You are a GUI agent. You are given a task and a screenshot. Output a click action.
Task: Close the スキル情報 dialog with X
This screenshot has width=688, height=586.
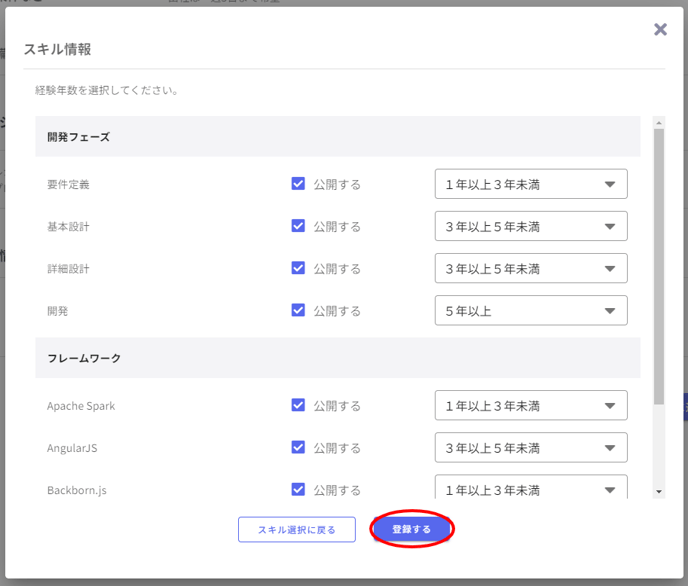click(x=660, y=30)
